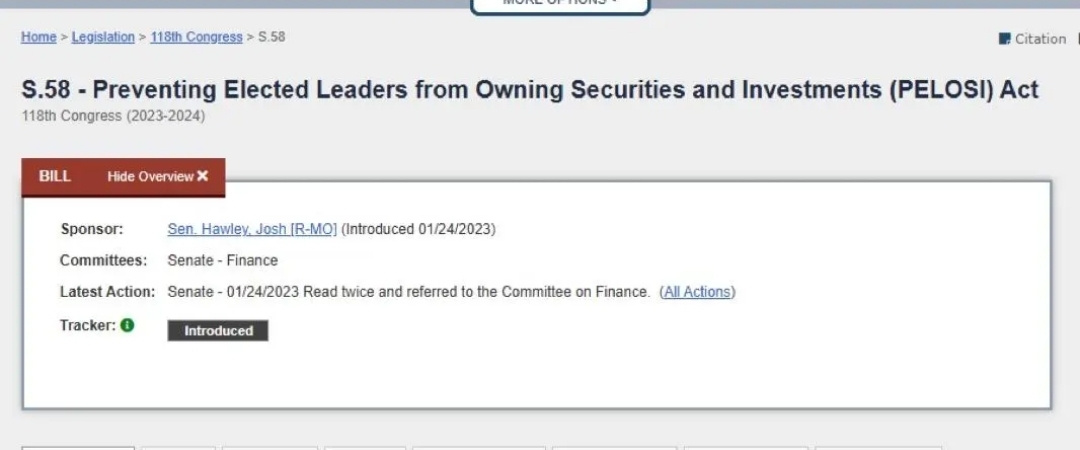Screen dimensions: 1080x450
Task: Click the S.58 PELOSI Act title heading
Action: 530,90
